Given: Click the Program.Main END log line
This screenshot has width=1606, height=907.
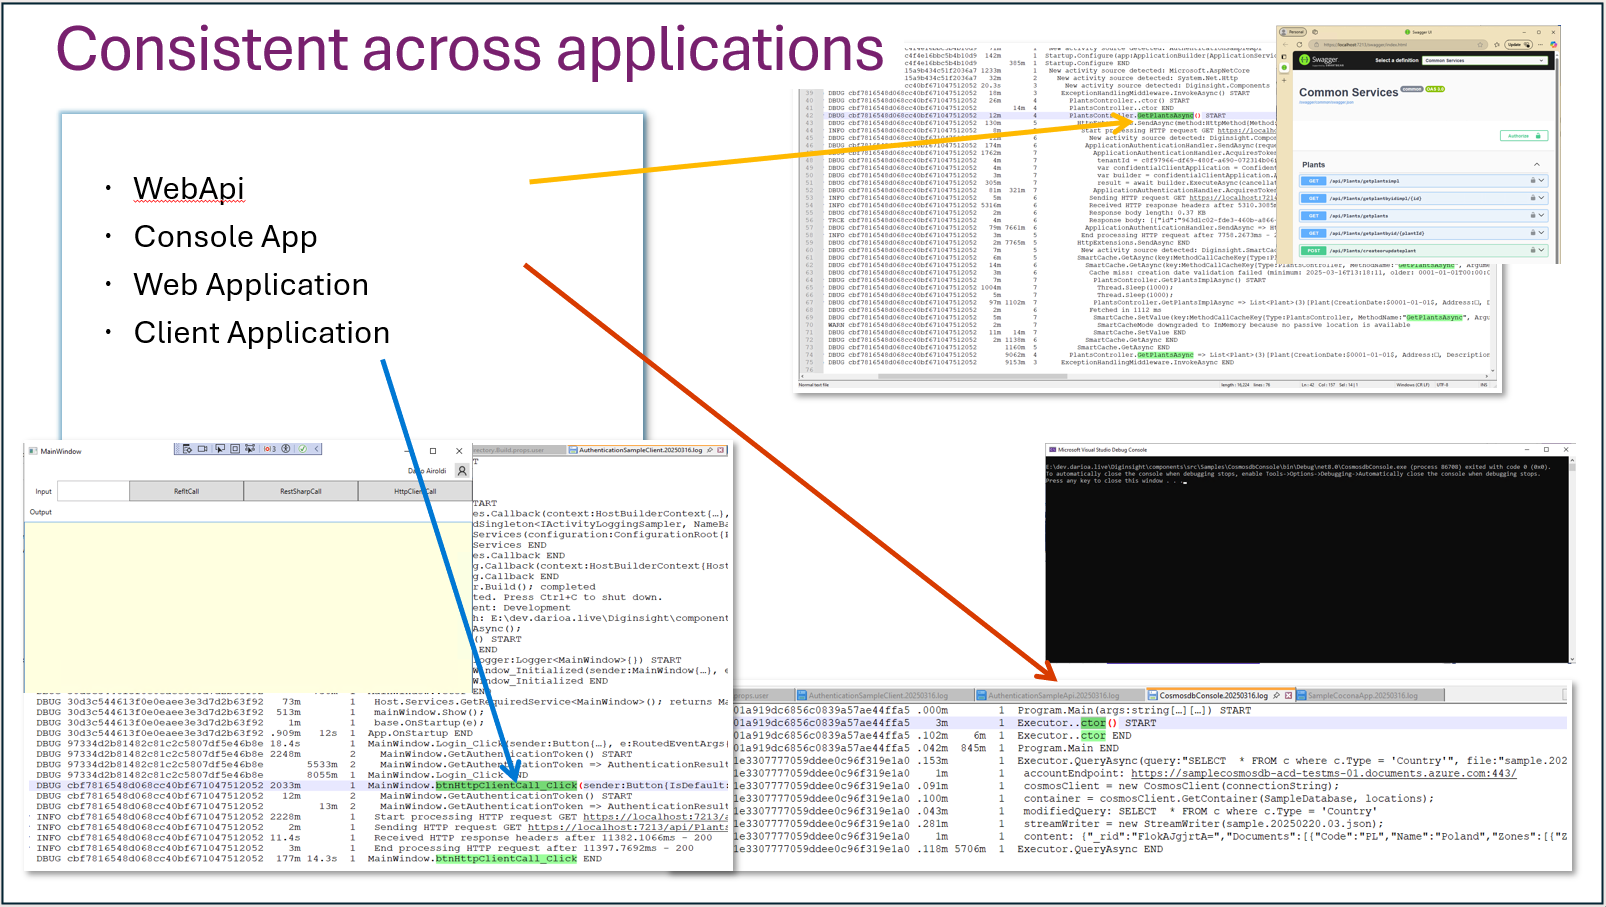Looking at the screenshot, I should [x=1068, y=747].
